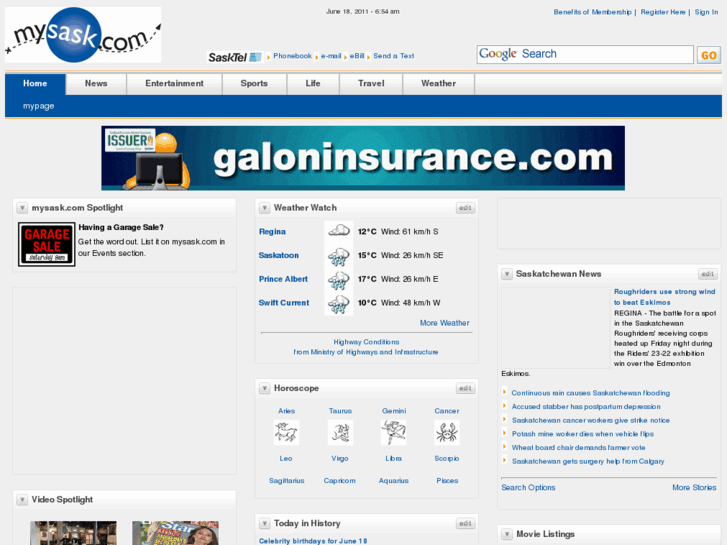Open the Entertainment tab
The width and height of the screenshot is (727, 545).
point(174,84)
